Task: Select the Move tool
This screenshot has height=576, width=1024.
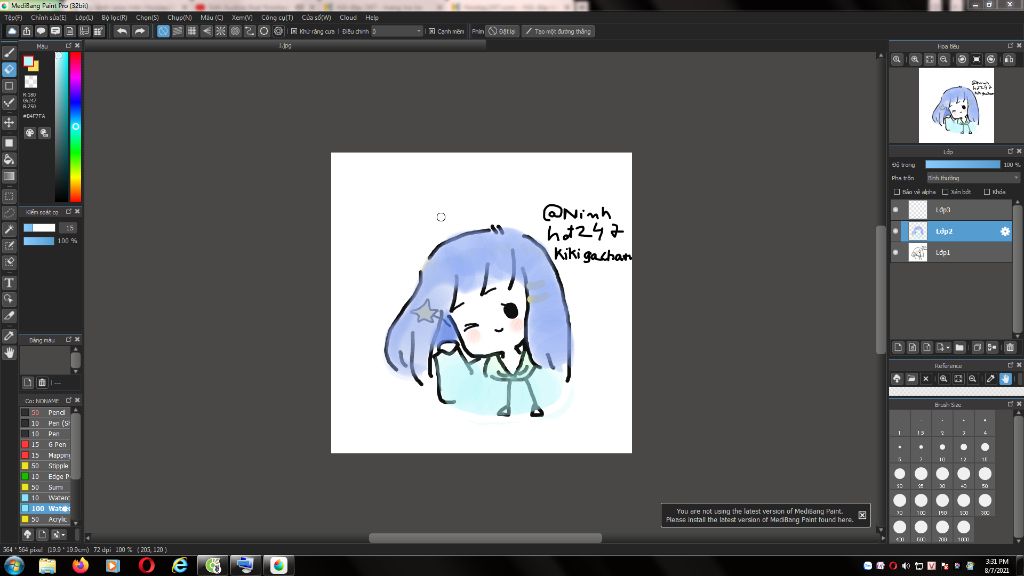Action: point(9,122)
